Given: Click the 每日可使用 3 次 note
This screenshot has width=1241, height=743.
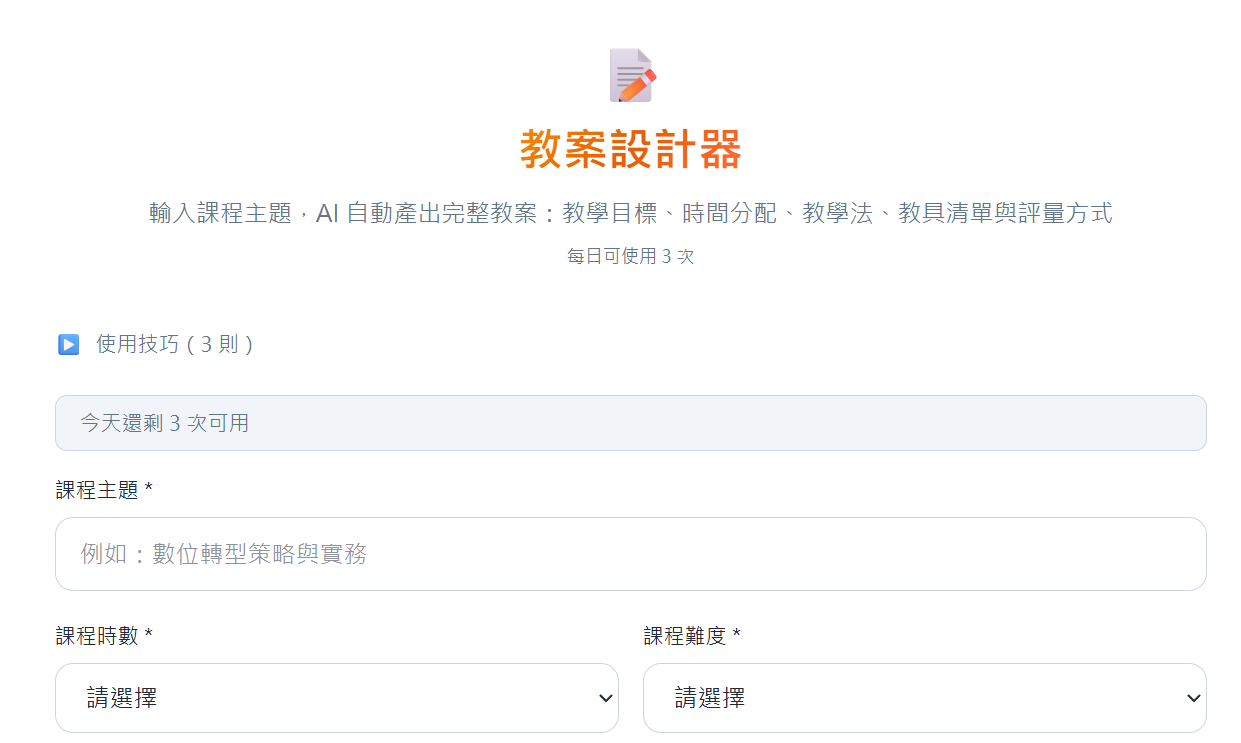Looking at the screenshot, I should 630,256.
